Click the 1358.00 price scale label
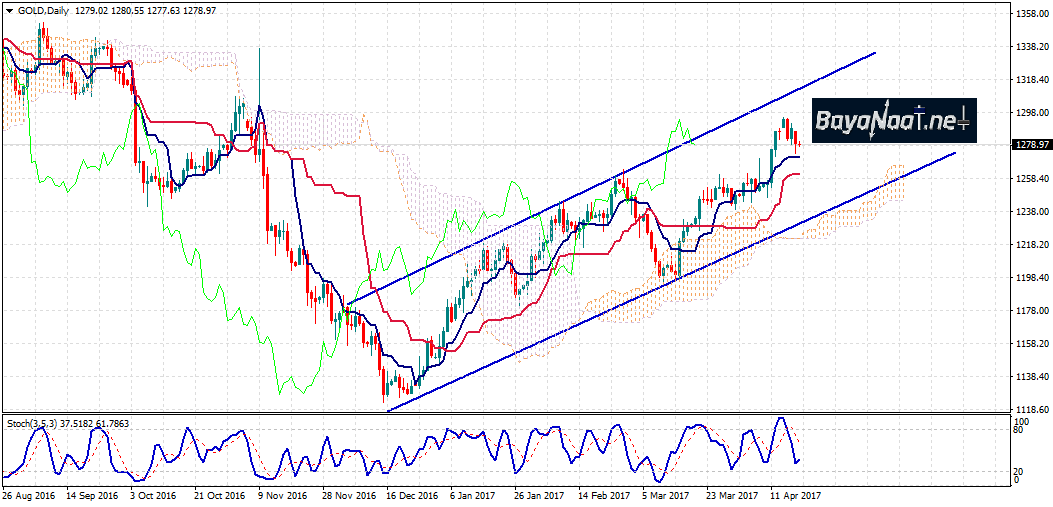The image size is (1053, 507). 1029,14
